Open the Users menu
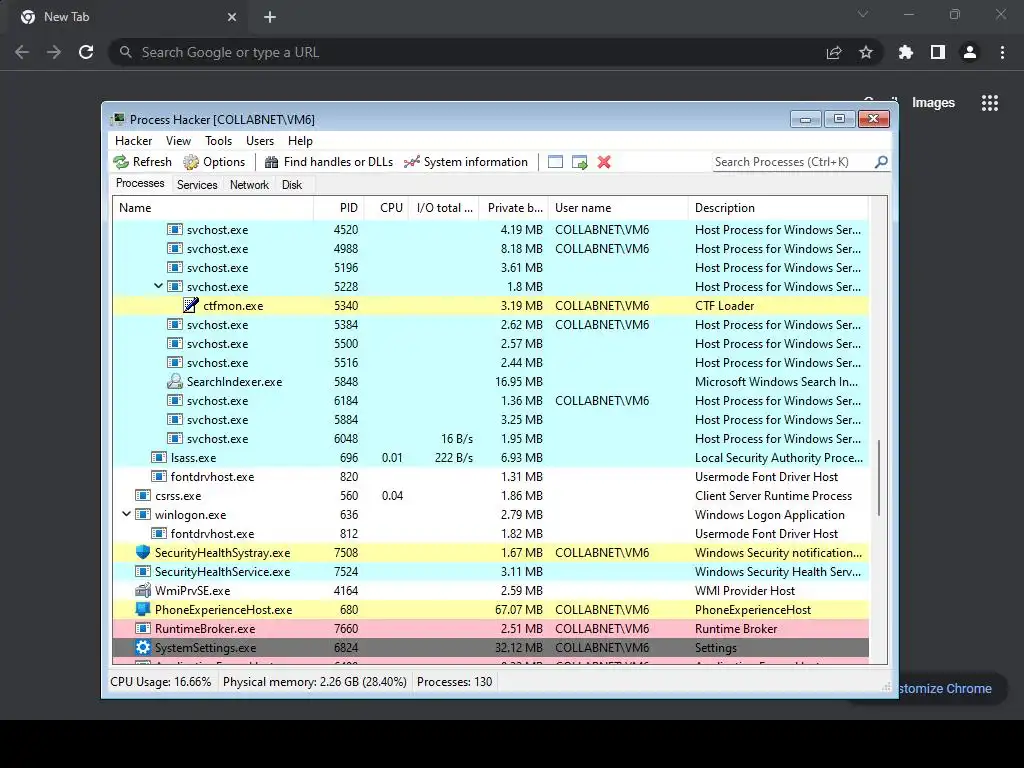Screen dimensions: 1024x768 pos(260,141)
